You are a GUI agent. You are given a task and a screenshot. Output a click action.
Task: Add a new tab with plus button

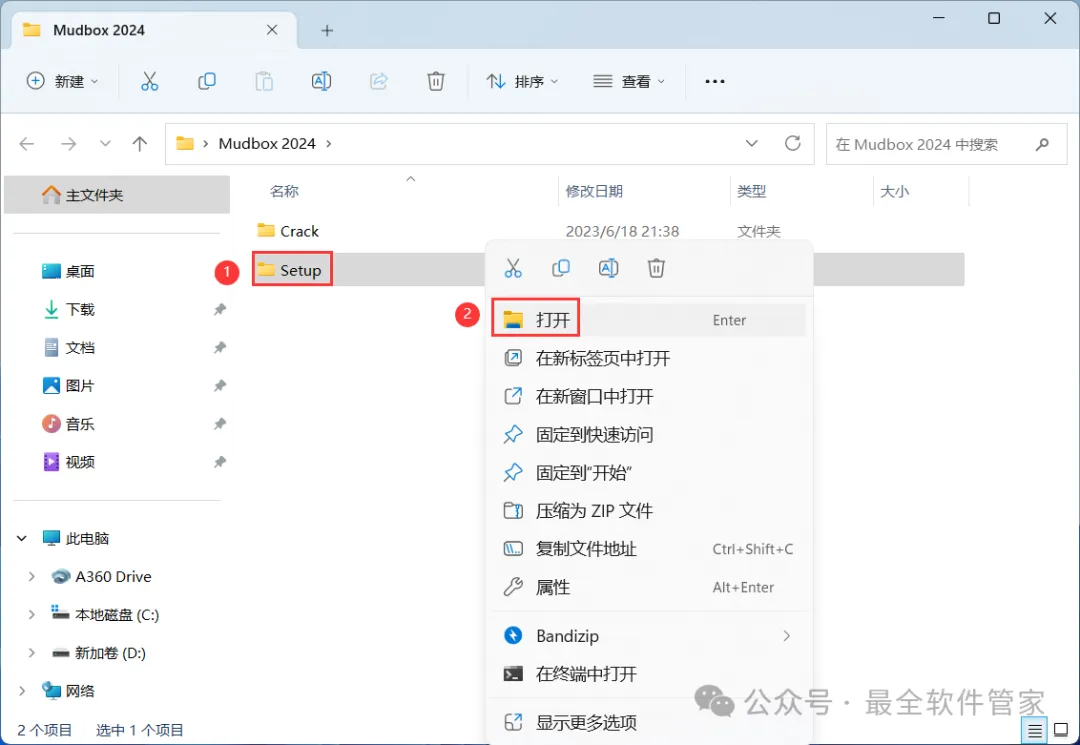pyautogui.click(x=327, y=30)
